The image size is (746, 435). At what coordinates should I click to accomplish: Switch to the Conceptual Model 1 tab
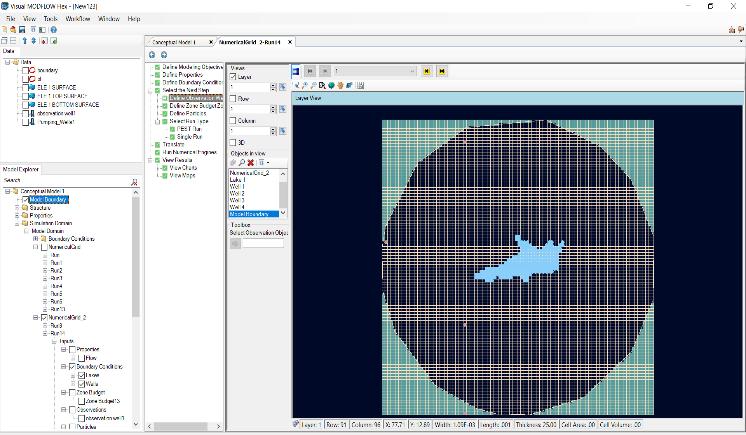click(x=174, y=42)
